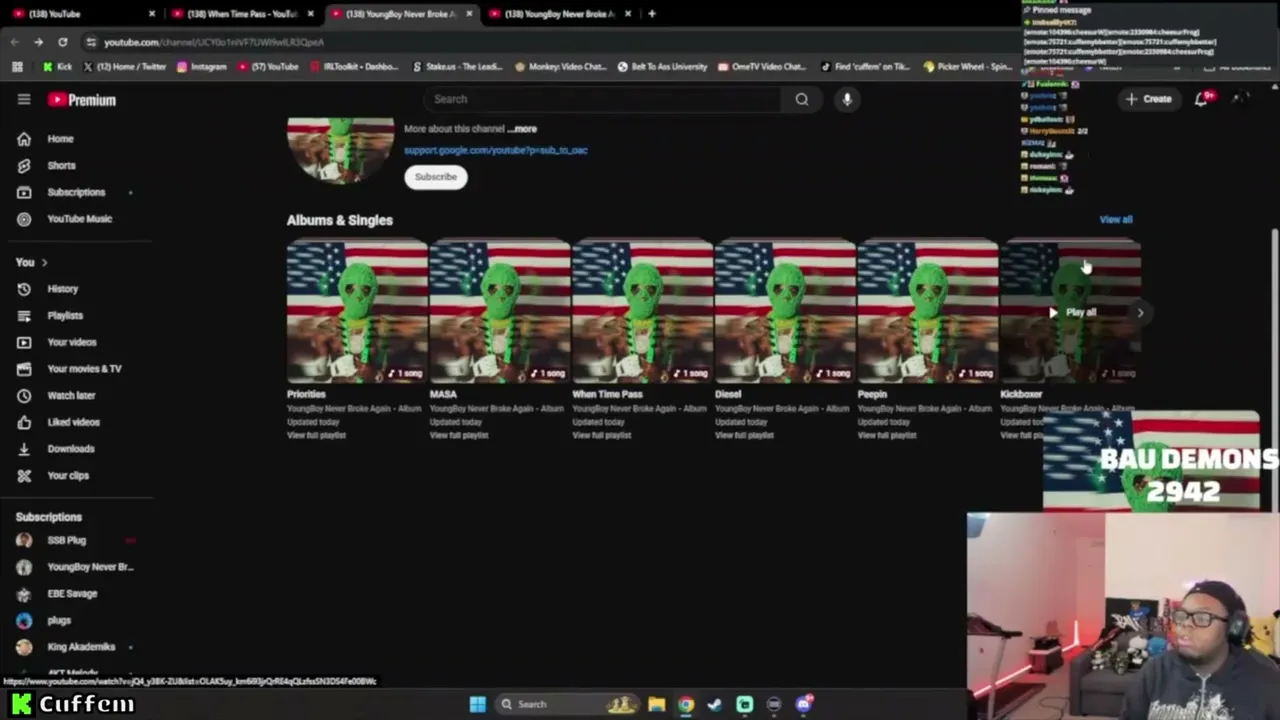Switch to the first '(138) YouTube' tab
Viewport: 1280px width, 720px height.
click(x=82, y=14)
